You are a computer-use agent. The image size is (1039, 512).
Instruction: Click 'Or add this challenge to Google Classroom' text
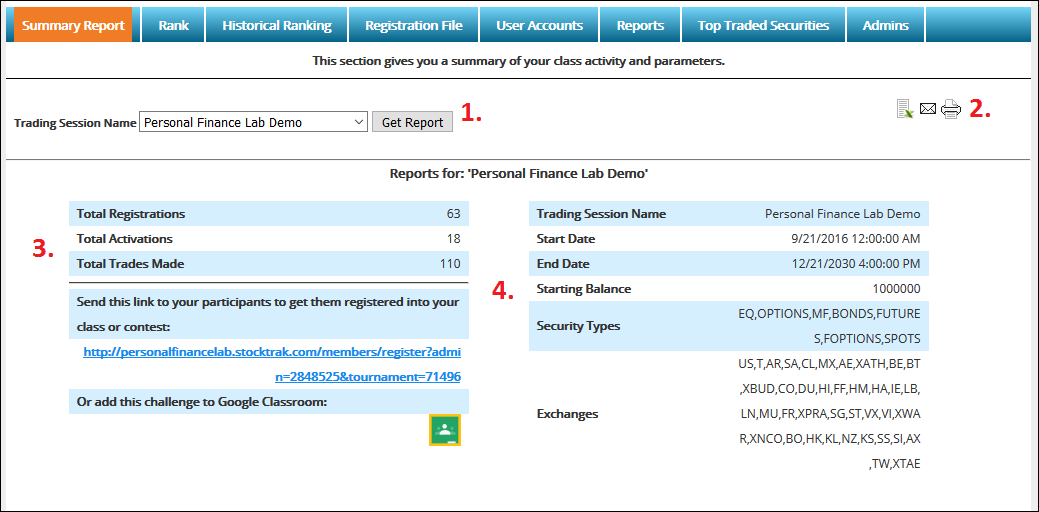coord(202,401)
